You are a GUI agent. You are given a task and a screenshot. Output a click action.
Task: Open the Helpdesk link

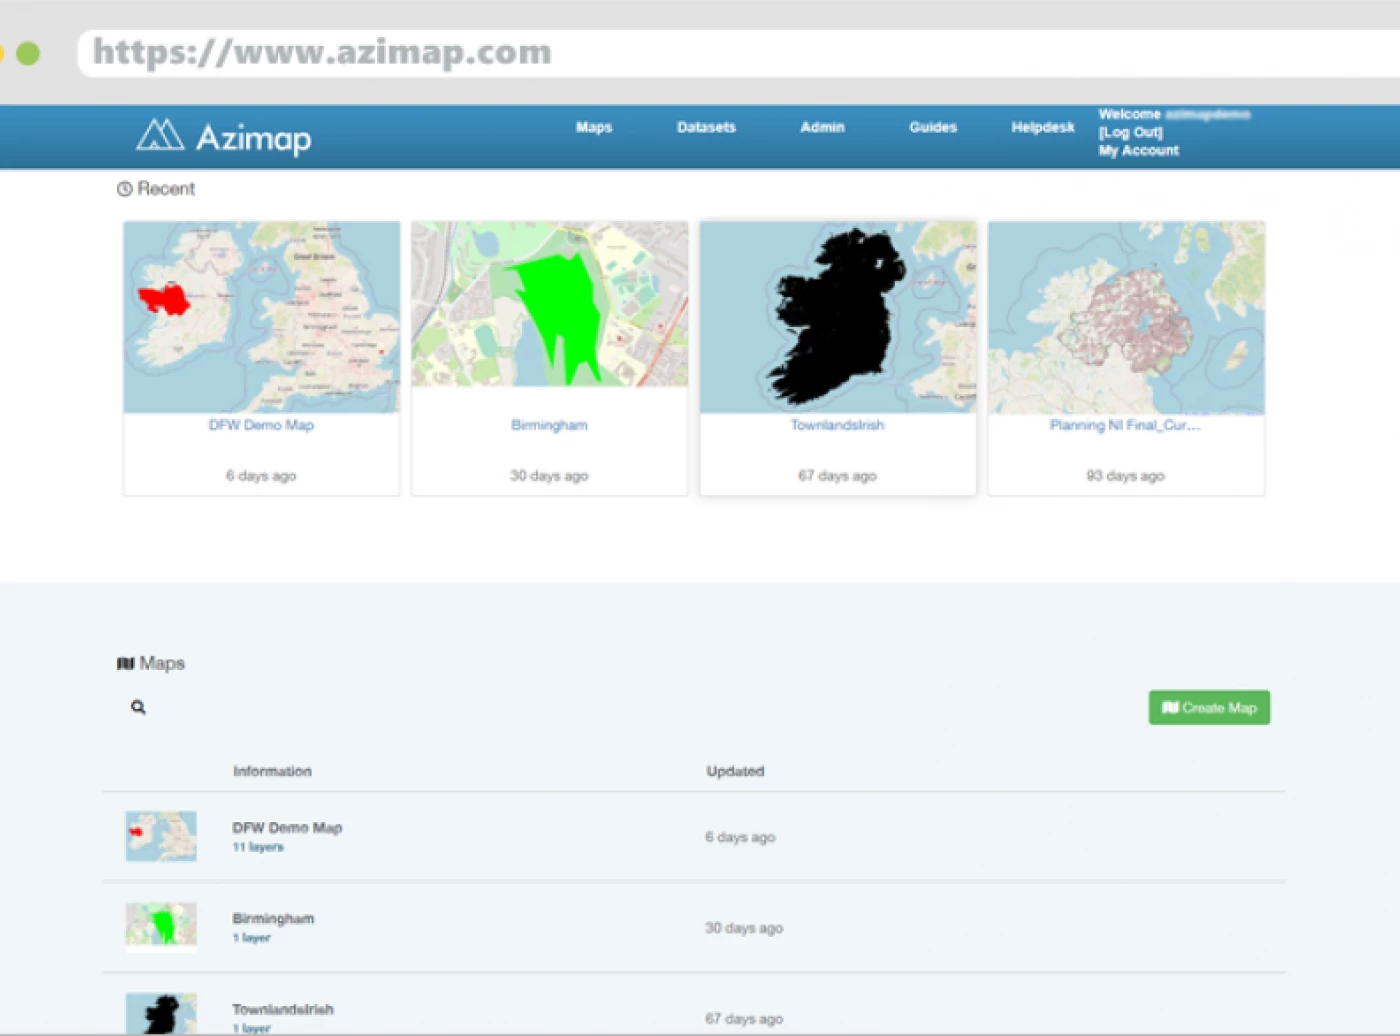pos(1042,127)
